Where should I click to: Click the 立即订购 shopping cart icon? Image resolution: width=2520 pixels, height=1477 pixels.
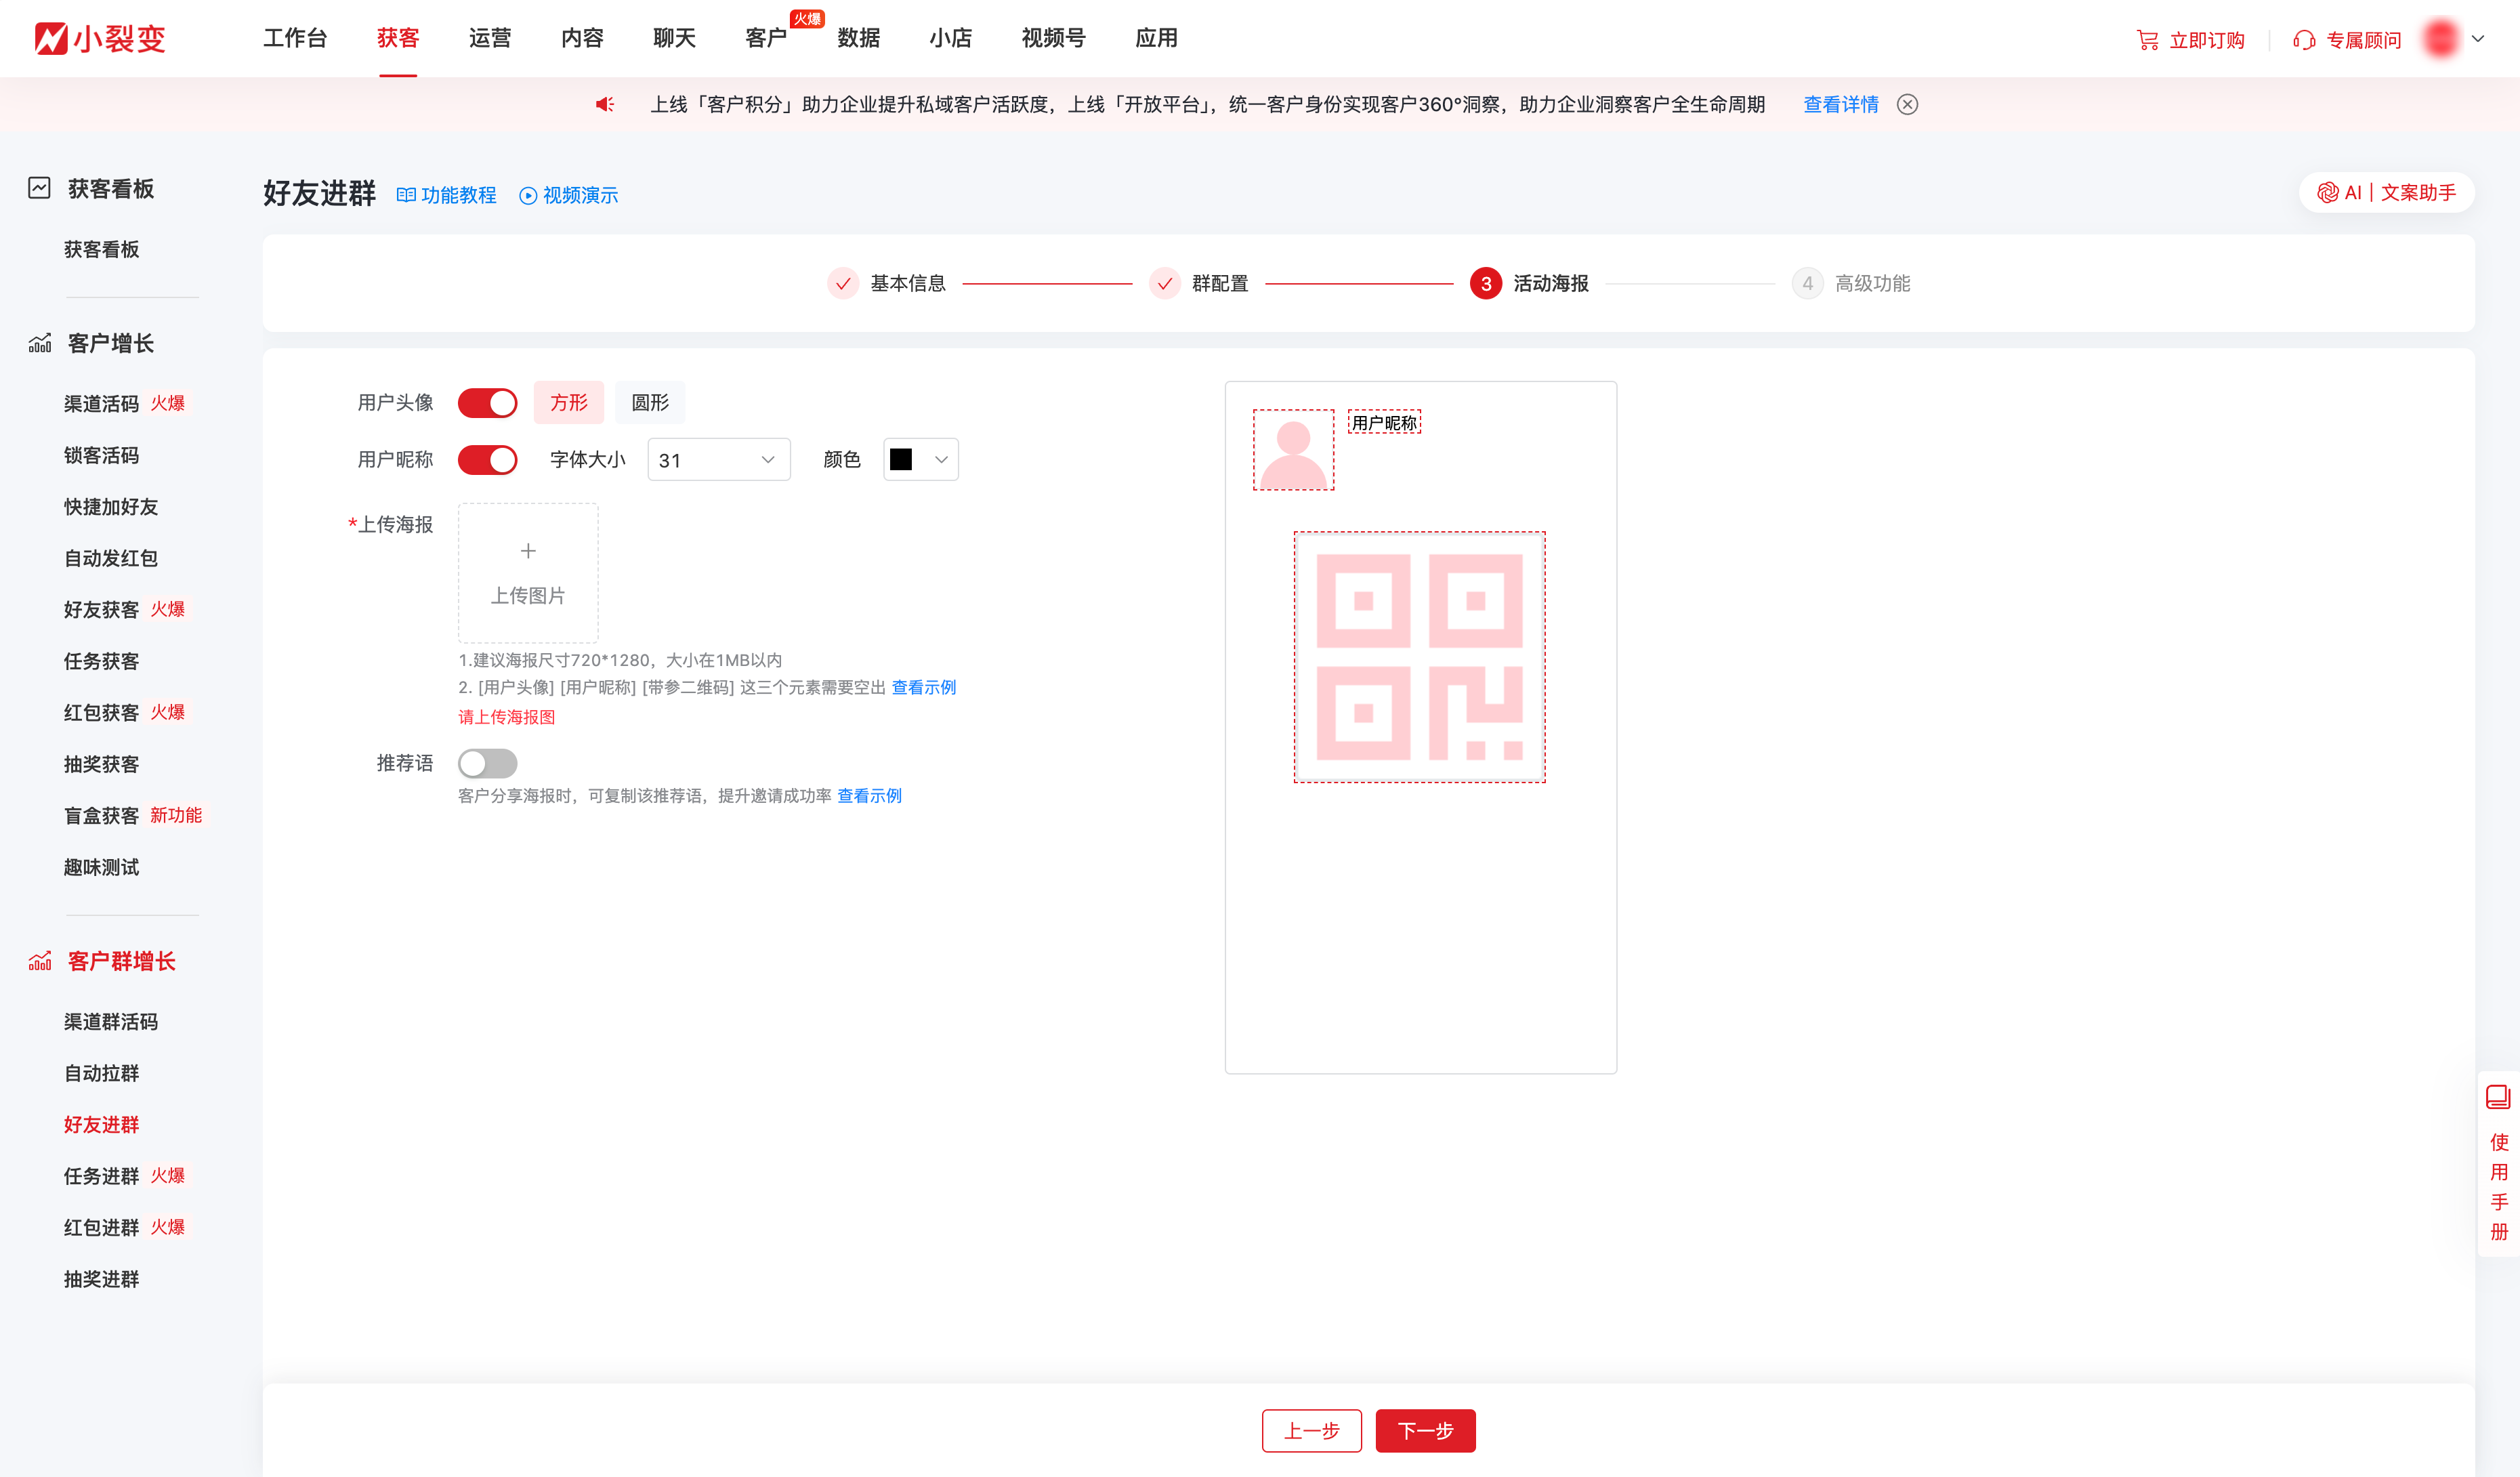[2148, 40]
